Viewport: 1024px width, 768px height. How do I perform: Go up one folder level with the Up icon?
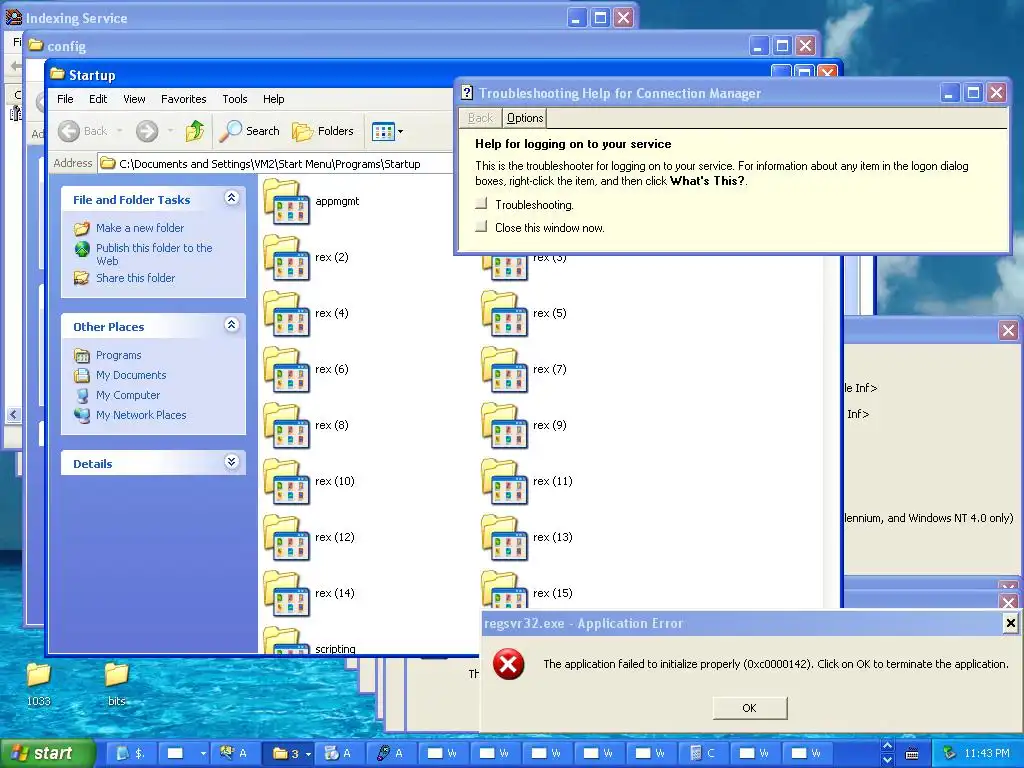194,131
